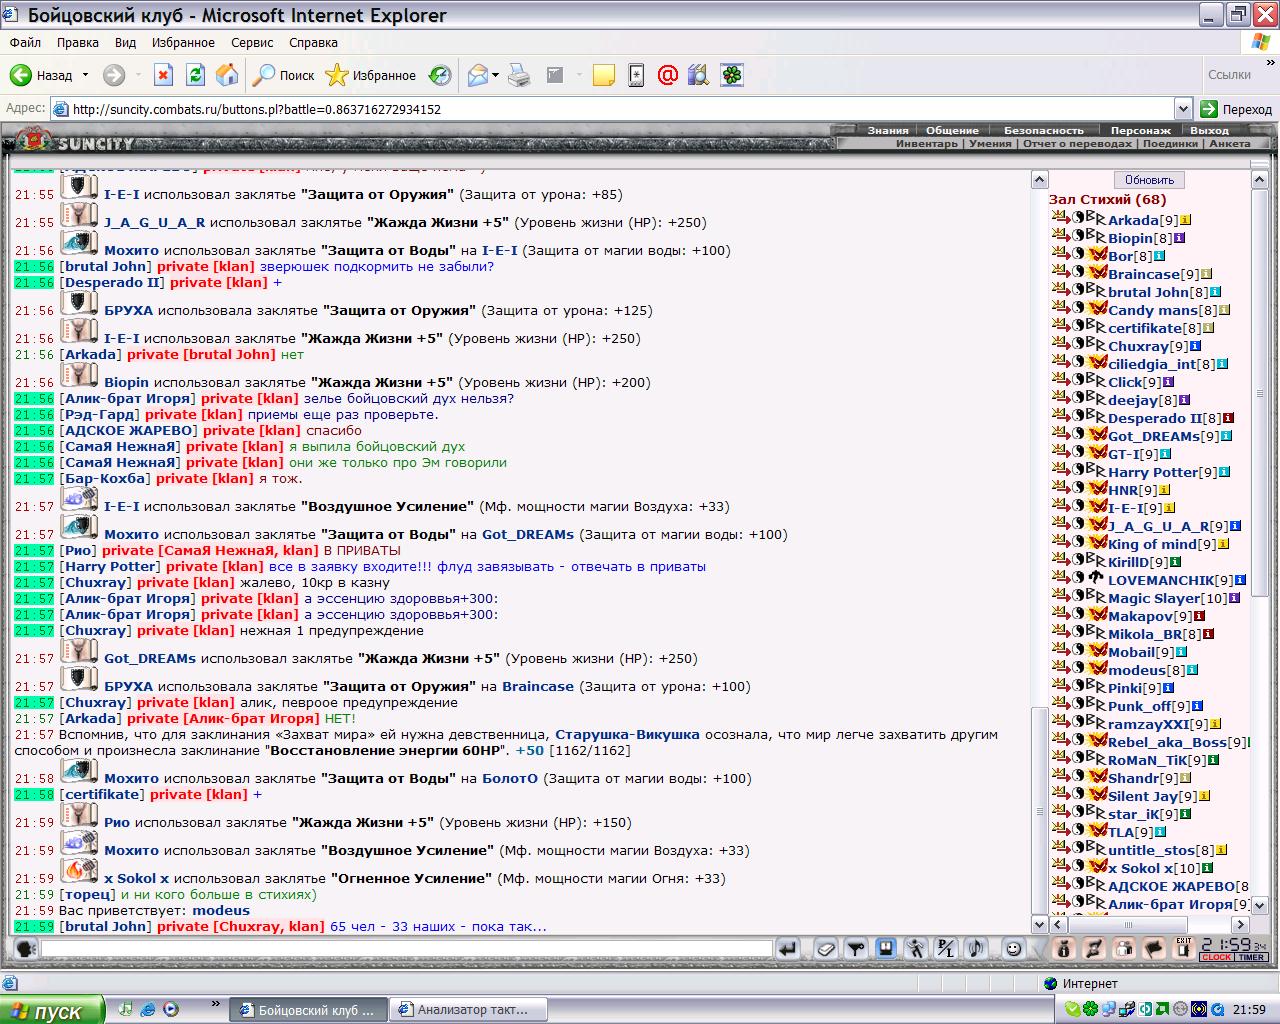Open the Инвентарь link in game header
The width and height of the screenshot is (1280, 1024).
927,143
